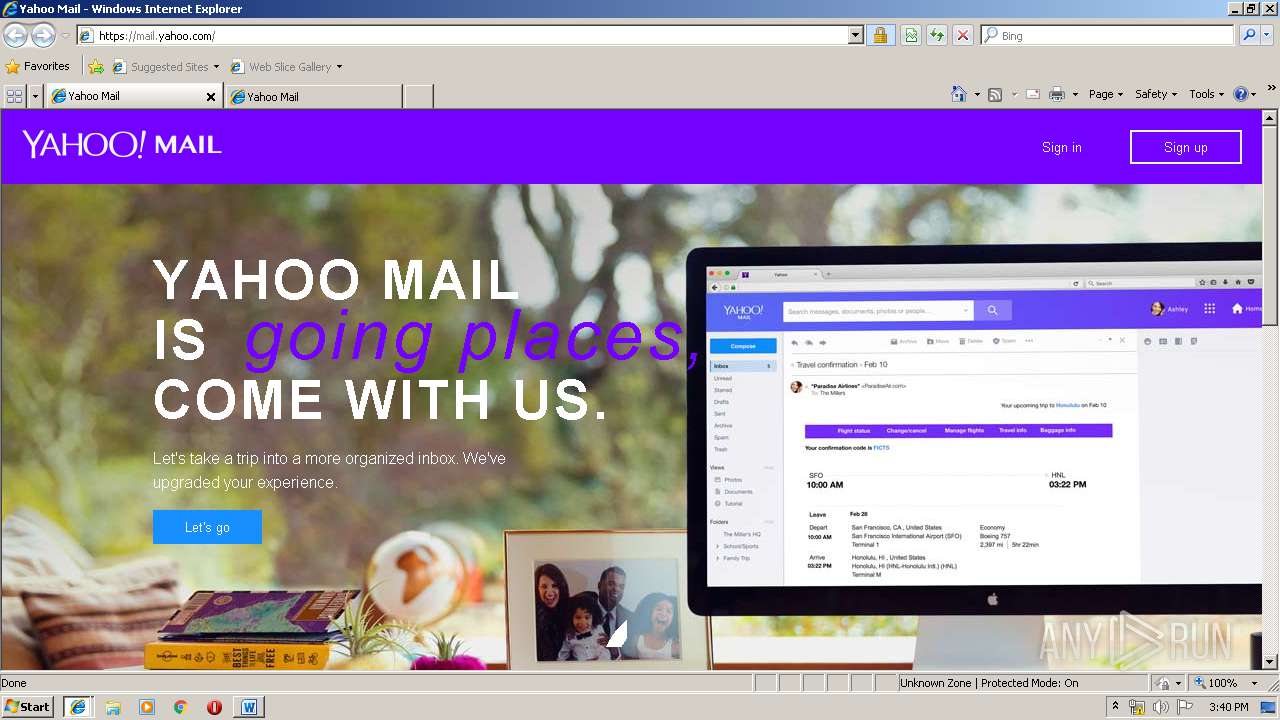Image resolution: width=1280 pixels, height=720 pixels.
Task: Show hidden system tray icons
Action: 1116,707
